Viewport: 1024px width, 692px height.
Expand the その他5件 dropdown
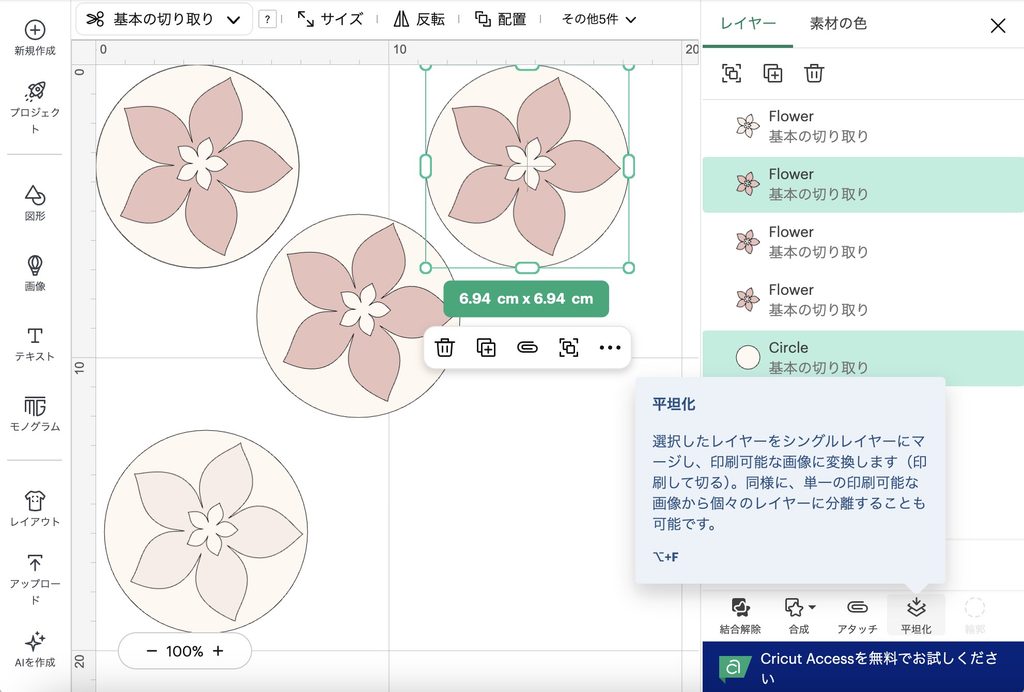click(x=599, y=20)
